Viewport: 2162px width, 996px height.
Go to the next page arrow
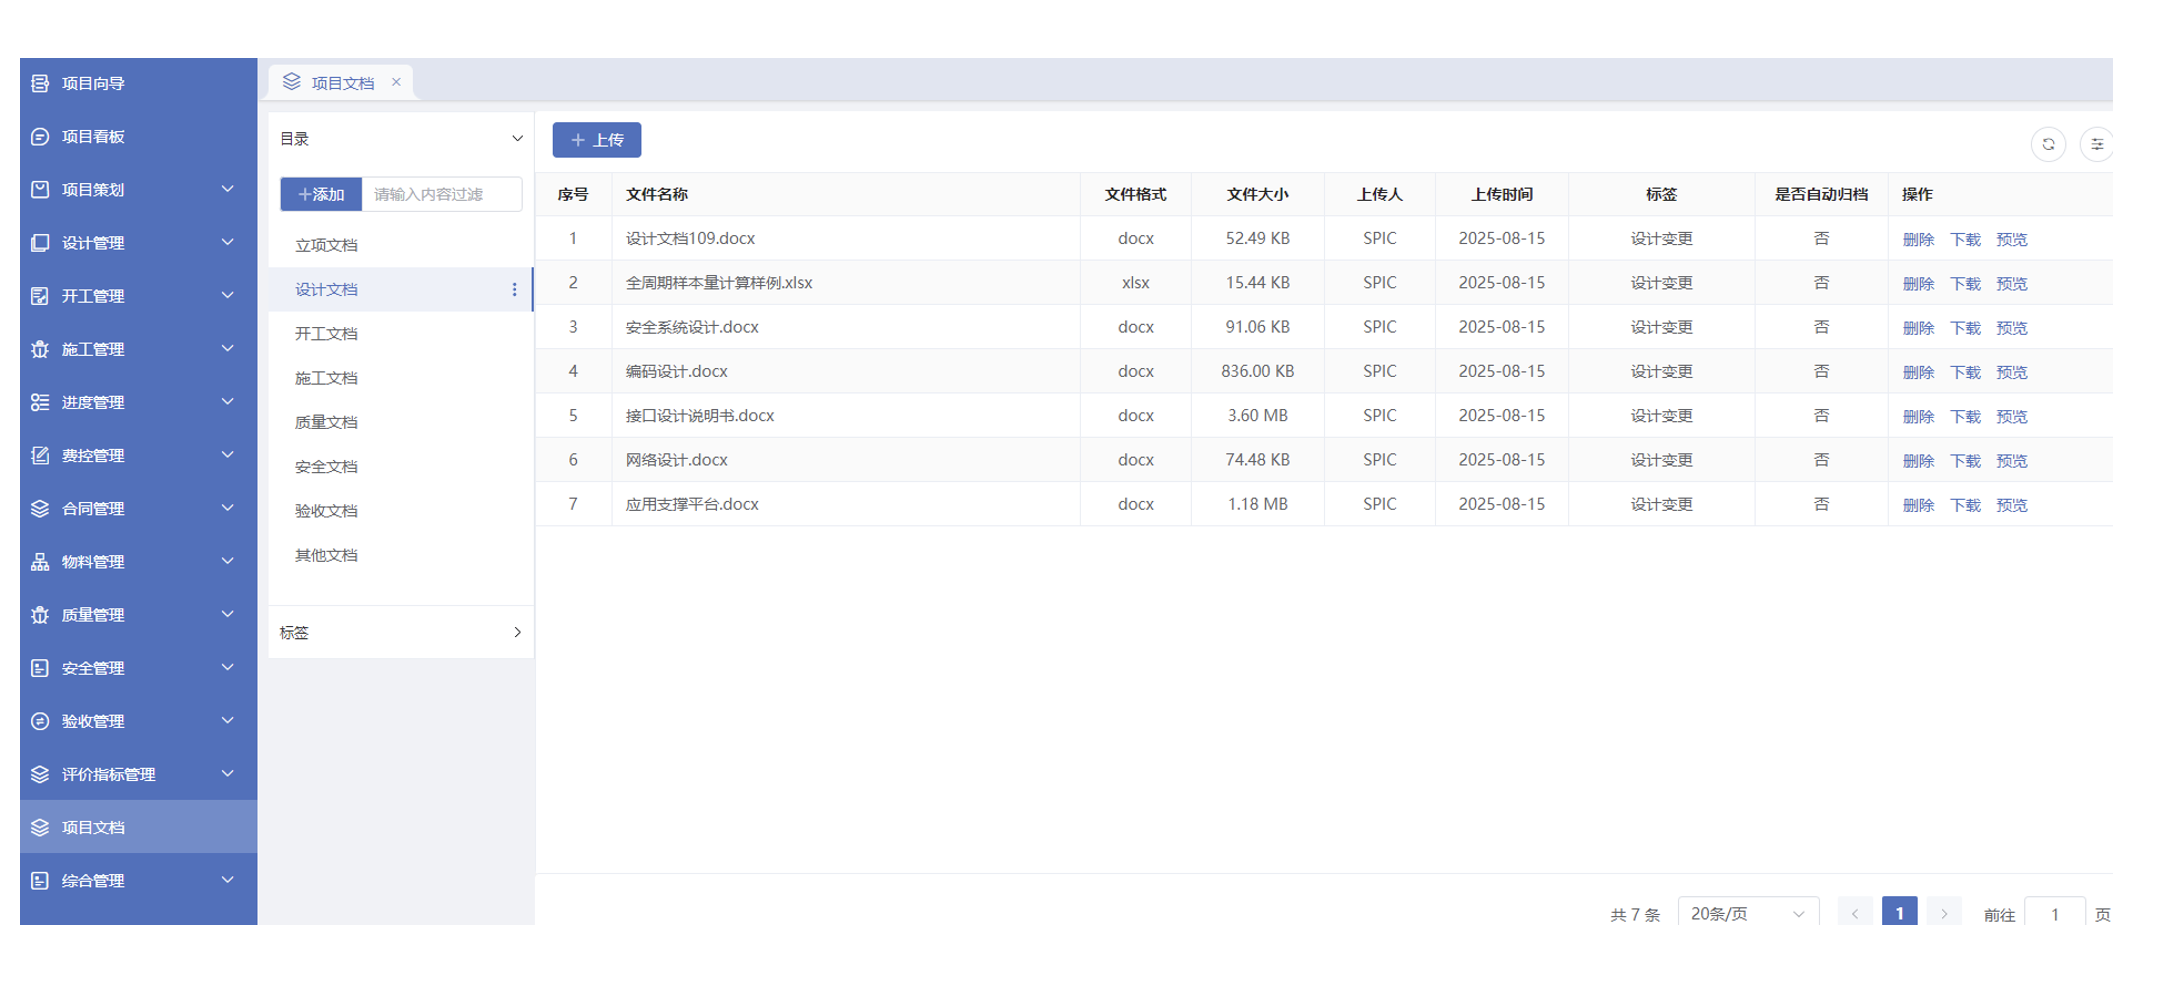pos(1943,913)
